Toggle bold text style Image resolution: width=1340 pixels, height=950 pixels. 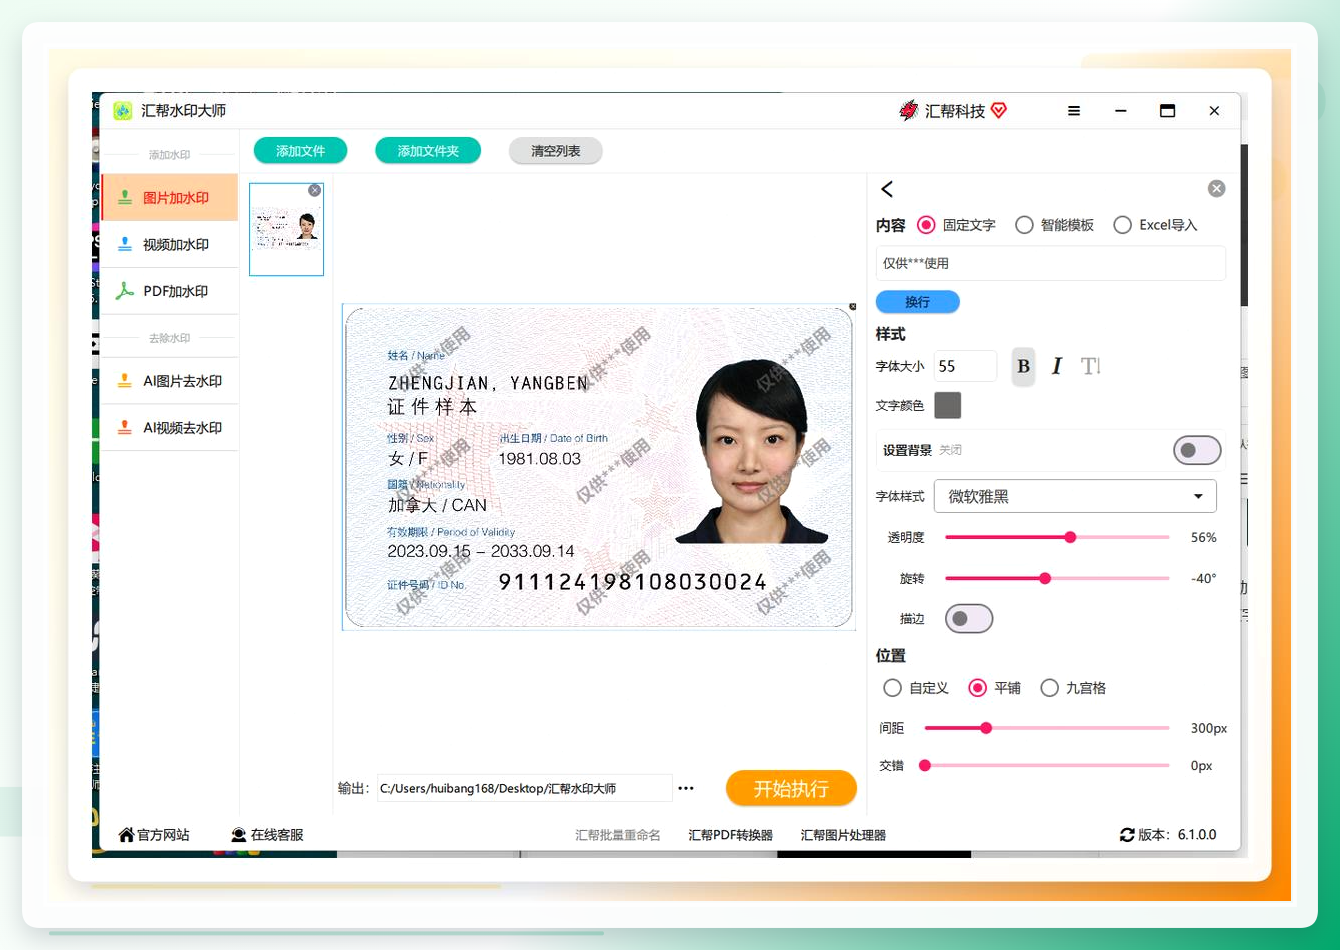(x=1023, y=366)
